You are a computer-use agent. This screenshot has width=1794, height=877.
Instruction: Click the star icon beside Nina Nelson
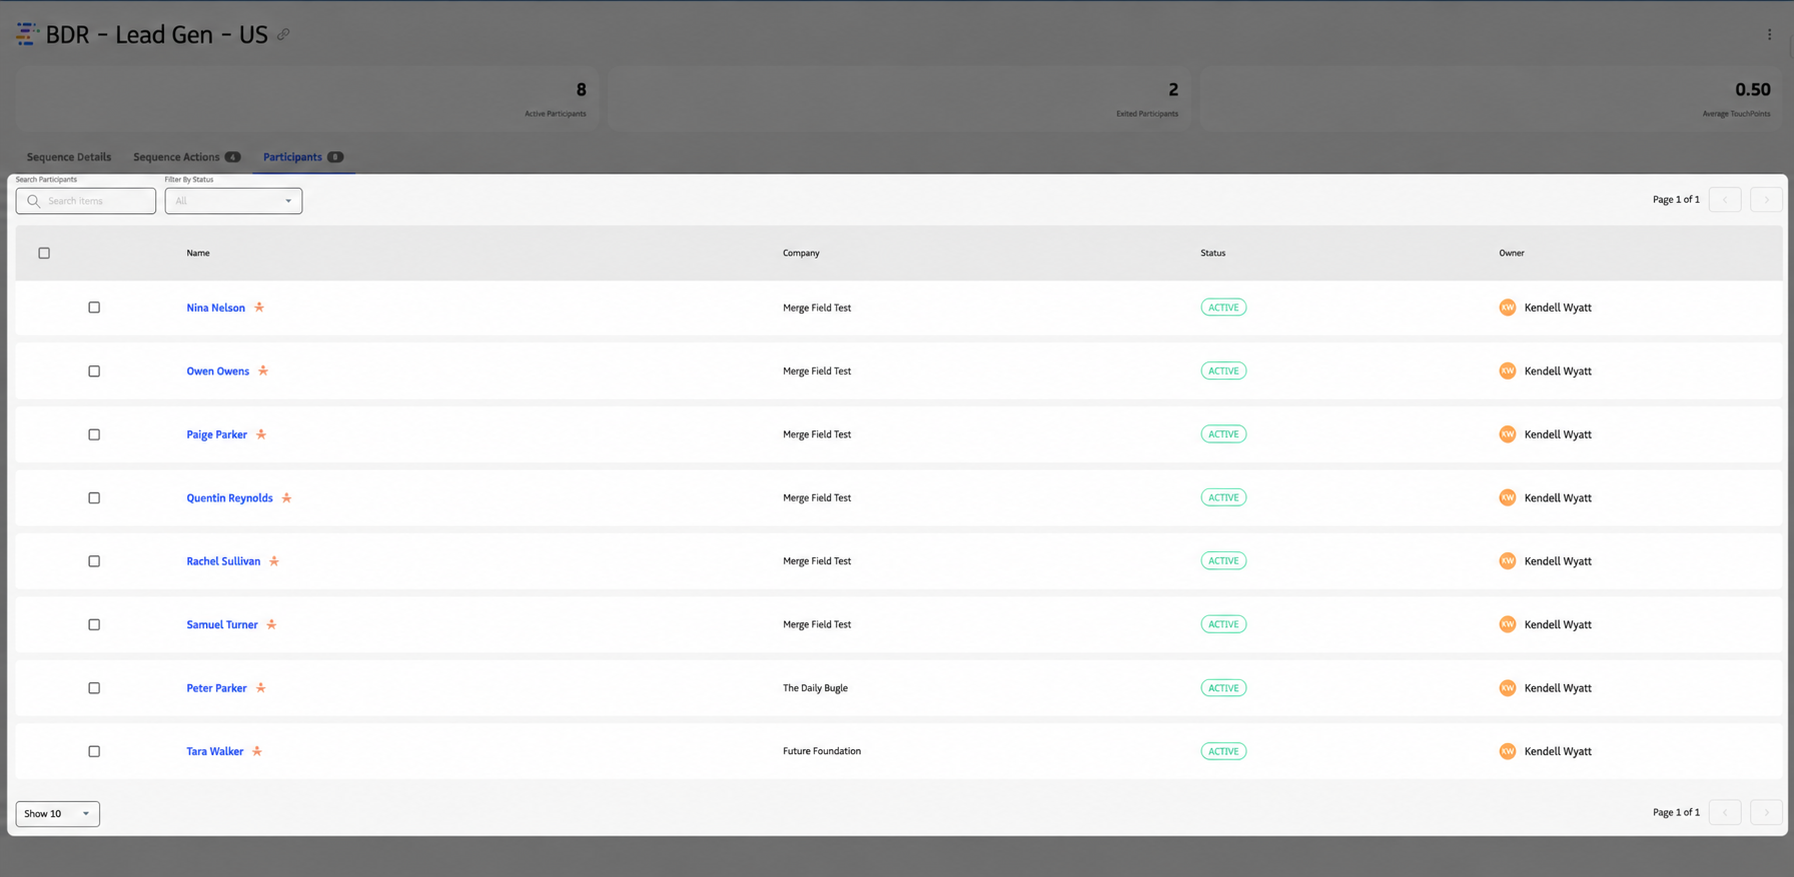coord(259,307)
